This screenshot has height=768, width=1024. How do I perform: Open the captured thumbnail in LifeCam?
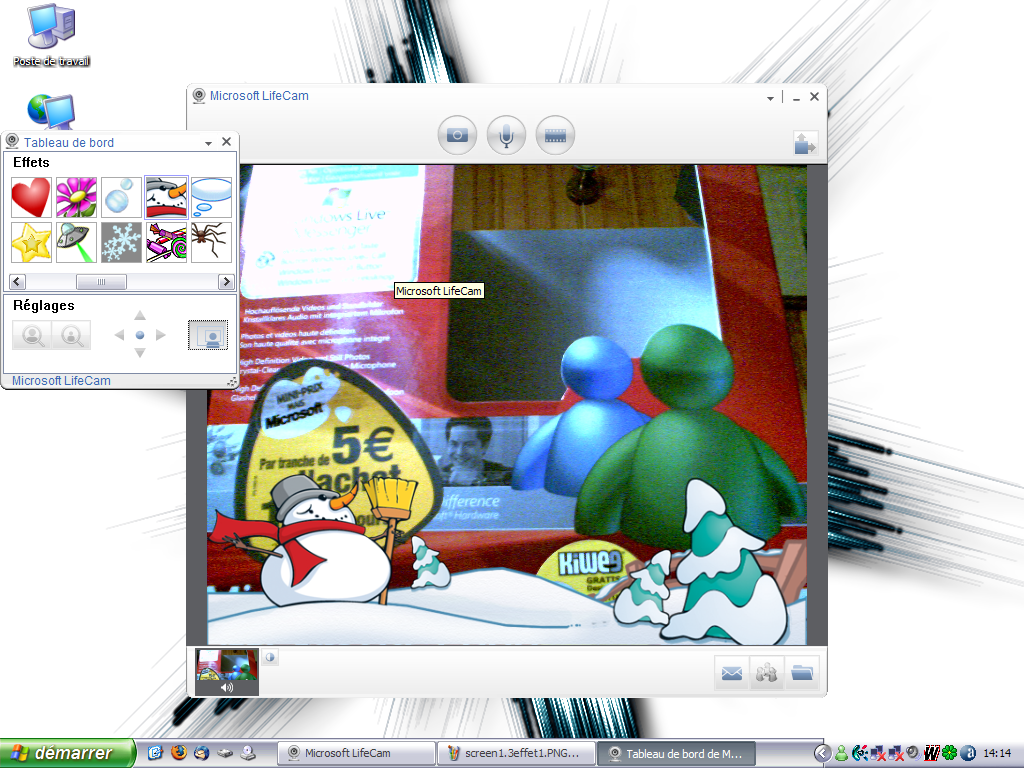[x=227, y=671]
